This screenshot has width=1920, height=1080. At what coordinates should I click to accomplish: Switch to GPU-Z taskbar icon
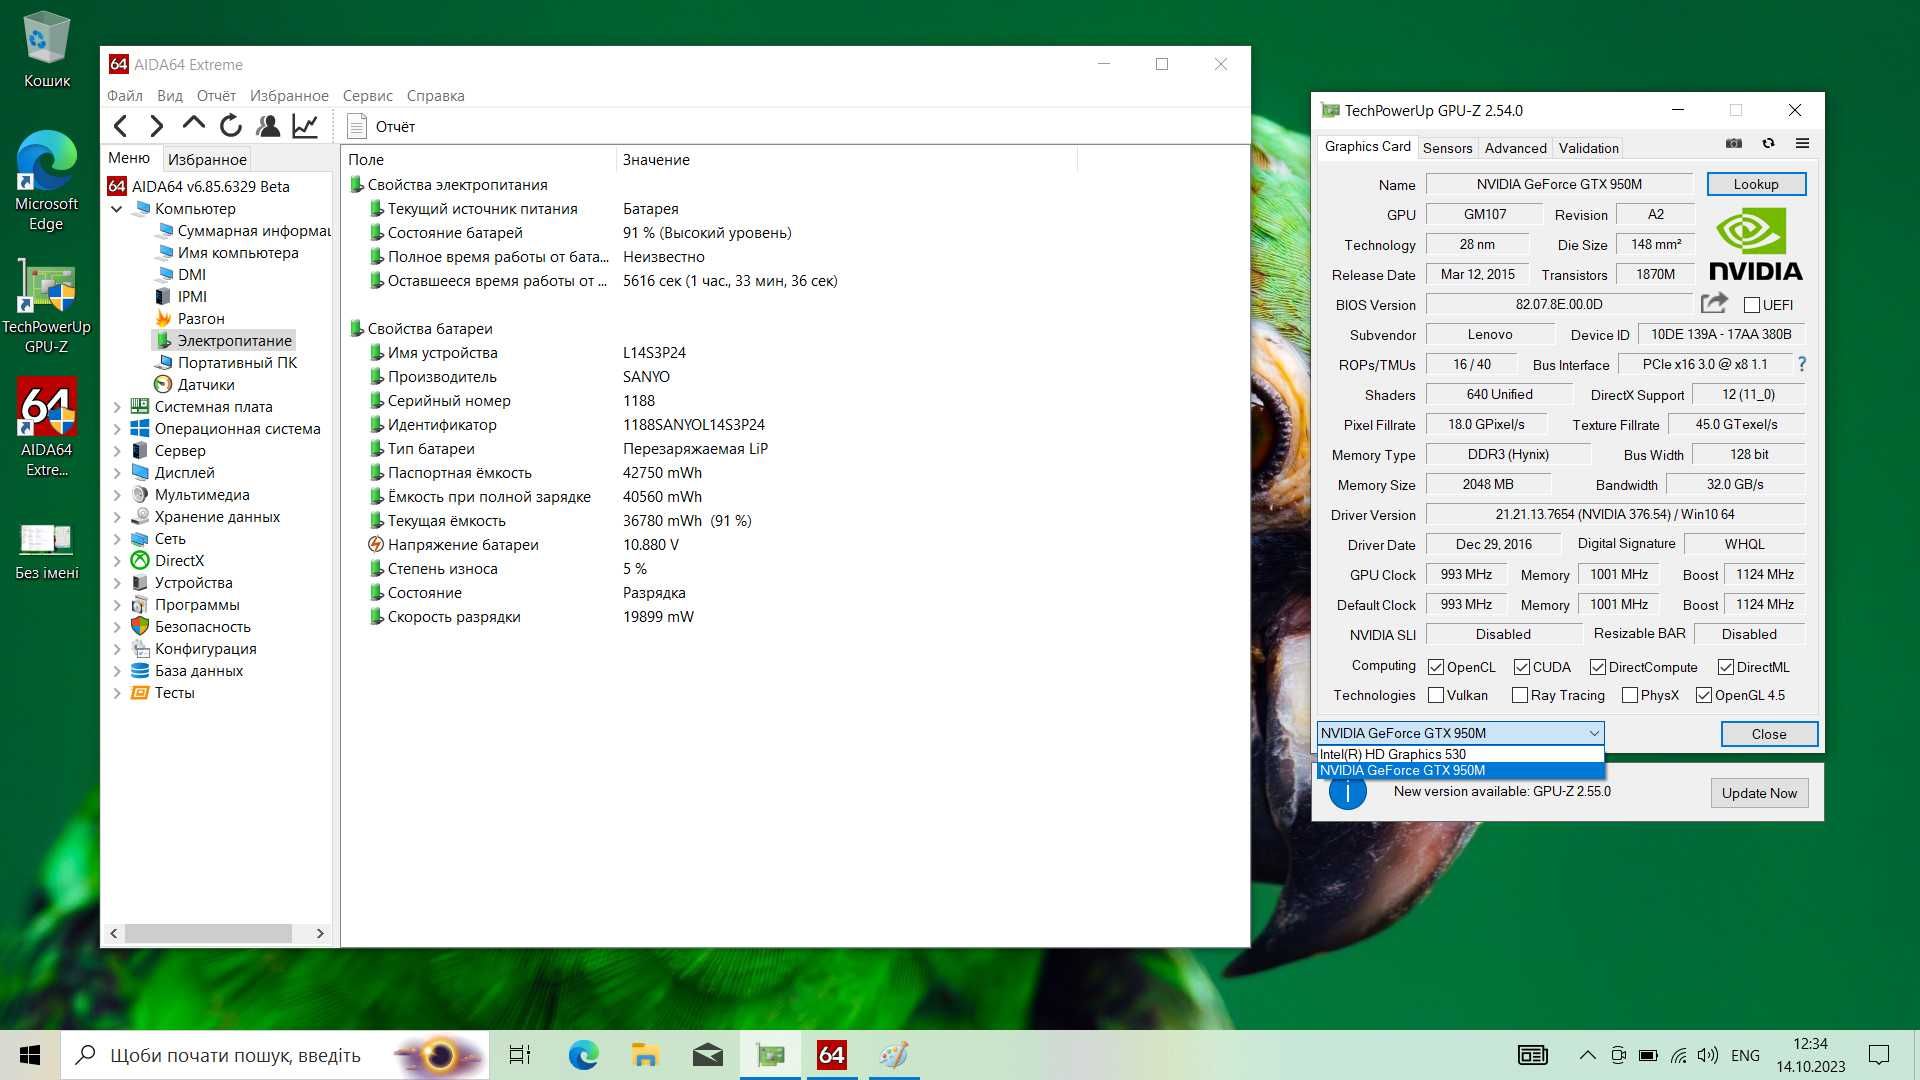tap(770, 1055)
